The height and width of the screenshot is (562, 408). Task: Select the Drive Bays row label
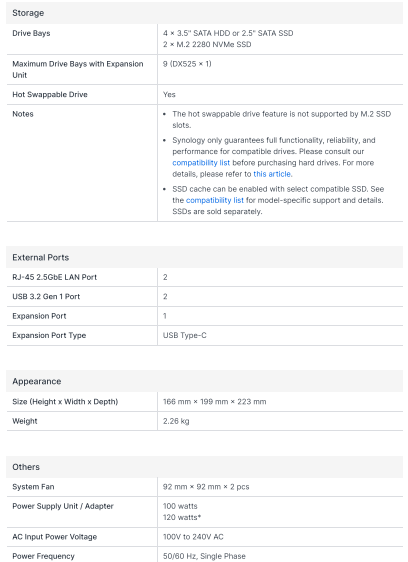point(31,33)
